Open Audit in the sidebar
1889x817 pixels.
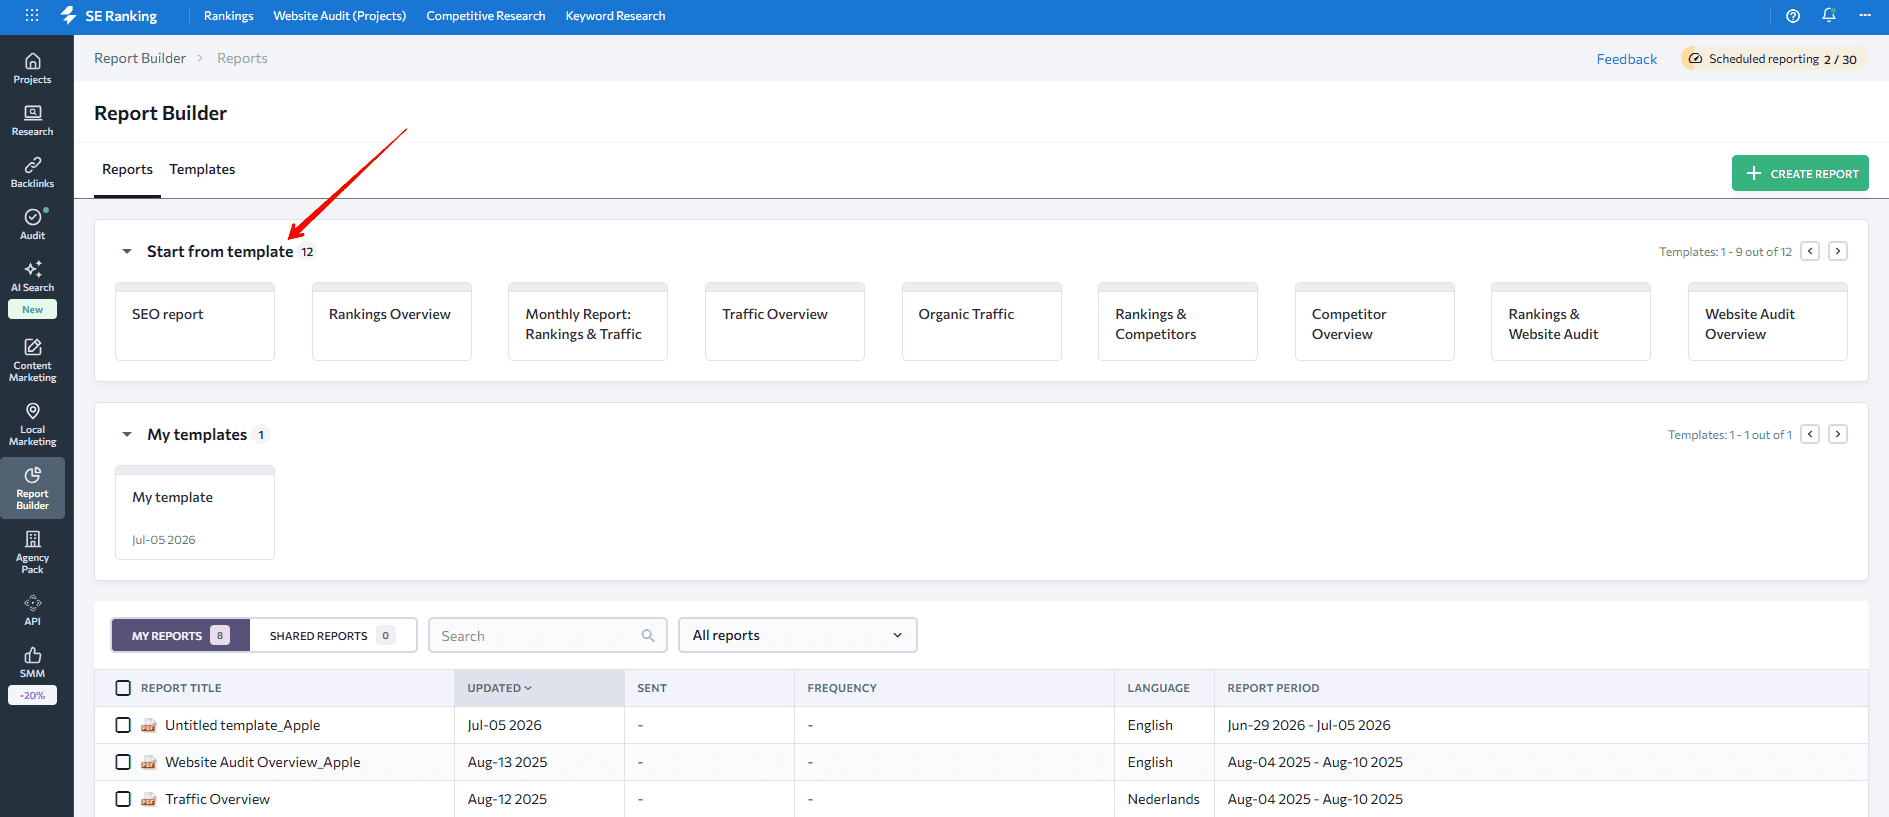(32, 225)
